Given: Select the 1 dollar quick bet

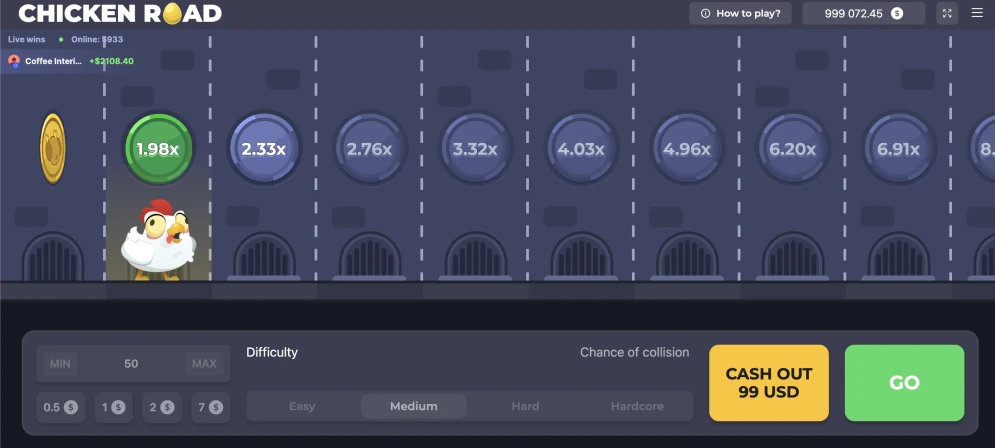Looking at the screenshot, I should [x=114, y=407].
